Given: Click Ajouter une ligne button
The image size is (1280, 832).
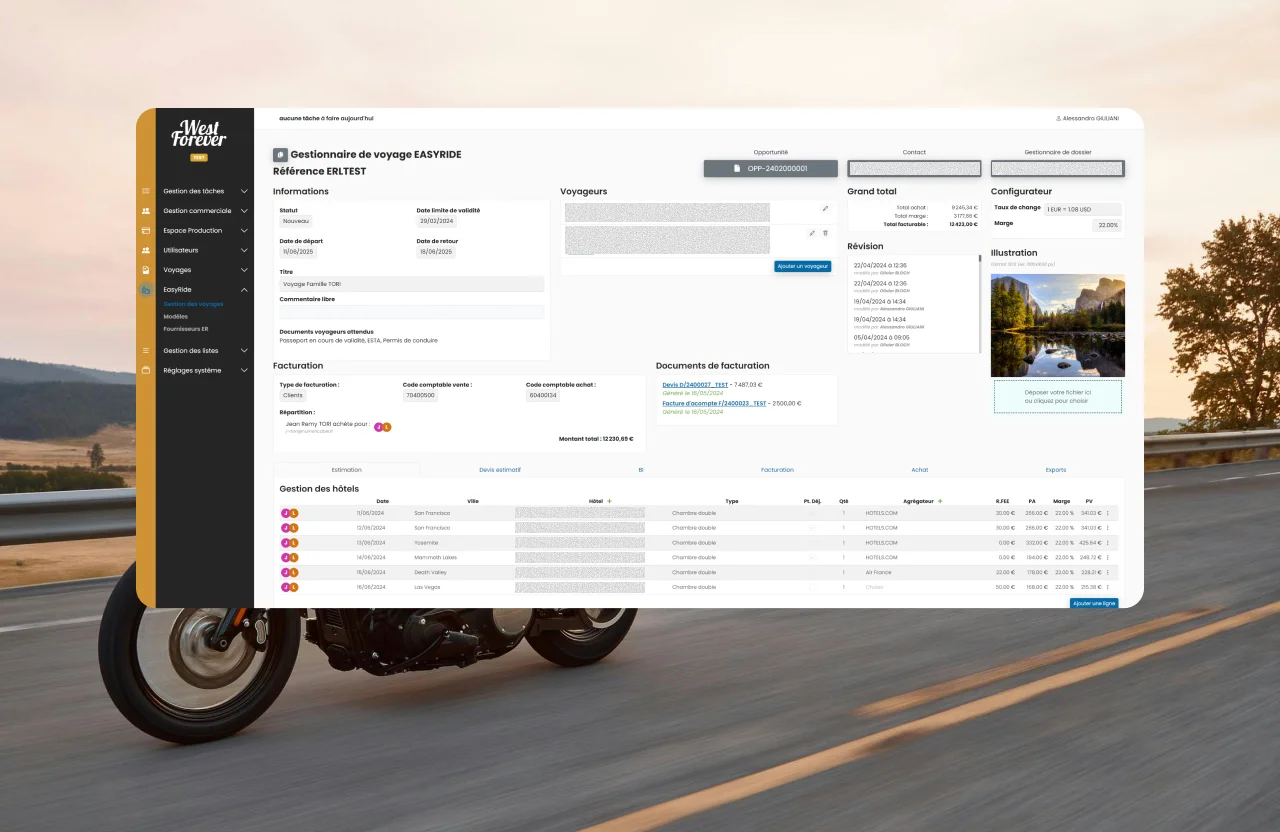Looking at the screenshot, I should tap(1094, 604).
